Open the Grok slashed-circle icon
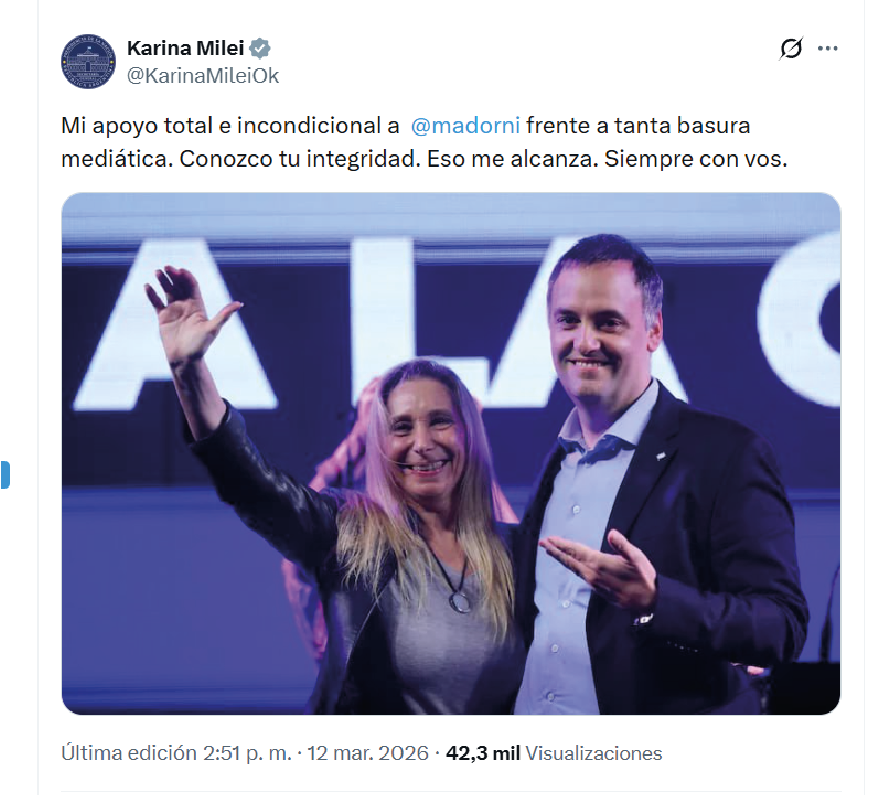Viewport: 876px width, 796px height. (x=791, y=49)
